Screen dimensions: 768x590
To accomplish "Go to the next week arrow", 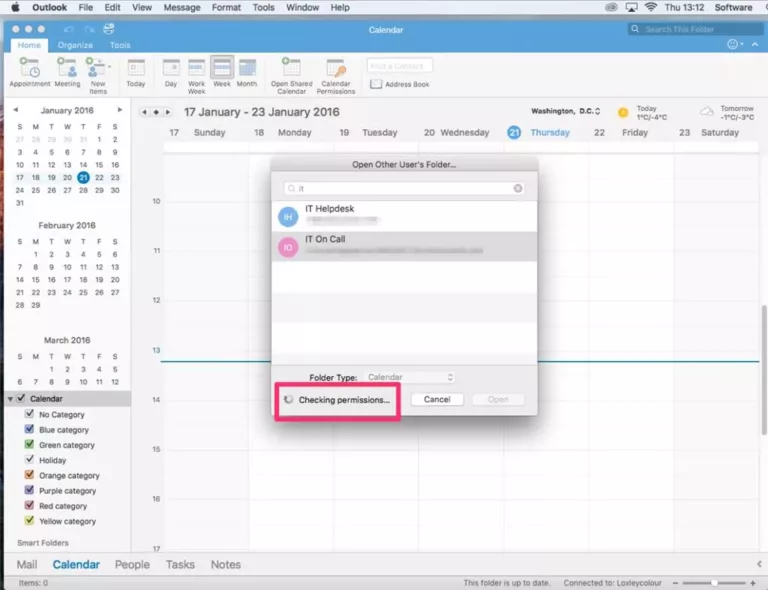I will [x=168, y=112].
